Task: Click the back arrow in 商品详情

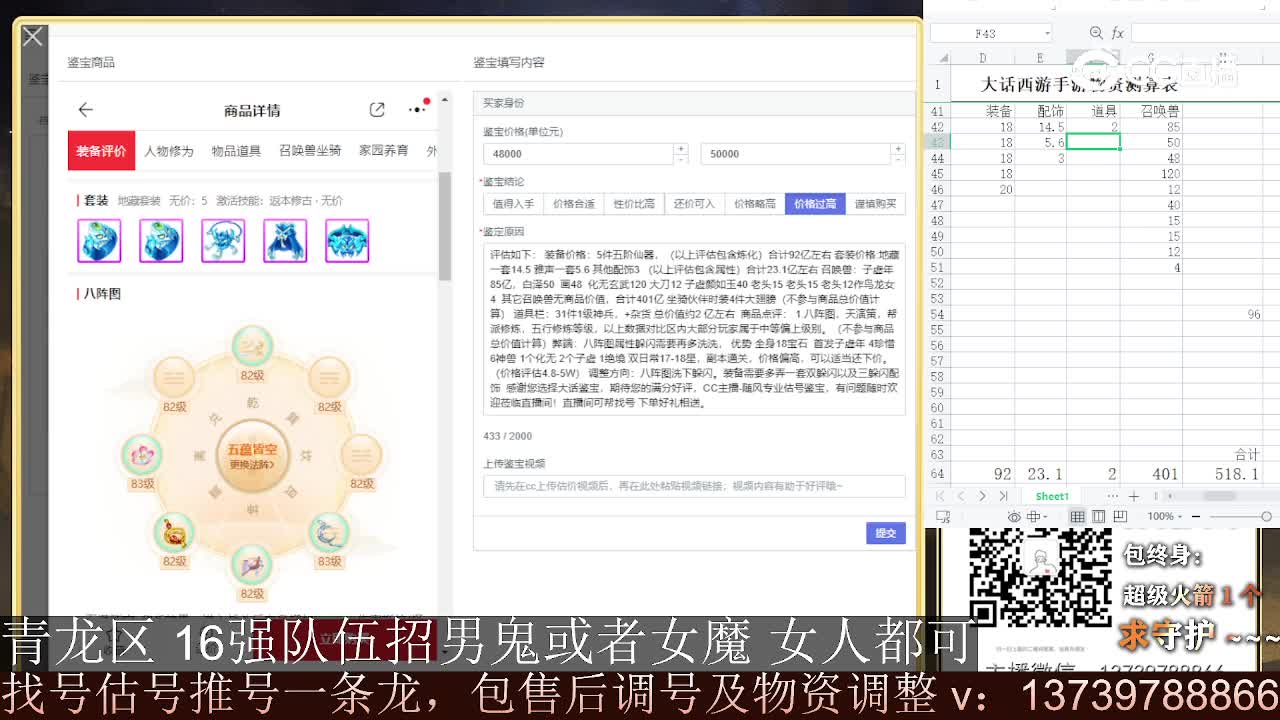Action: 86,110
